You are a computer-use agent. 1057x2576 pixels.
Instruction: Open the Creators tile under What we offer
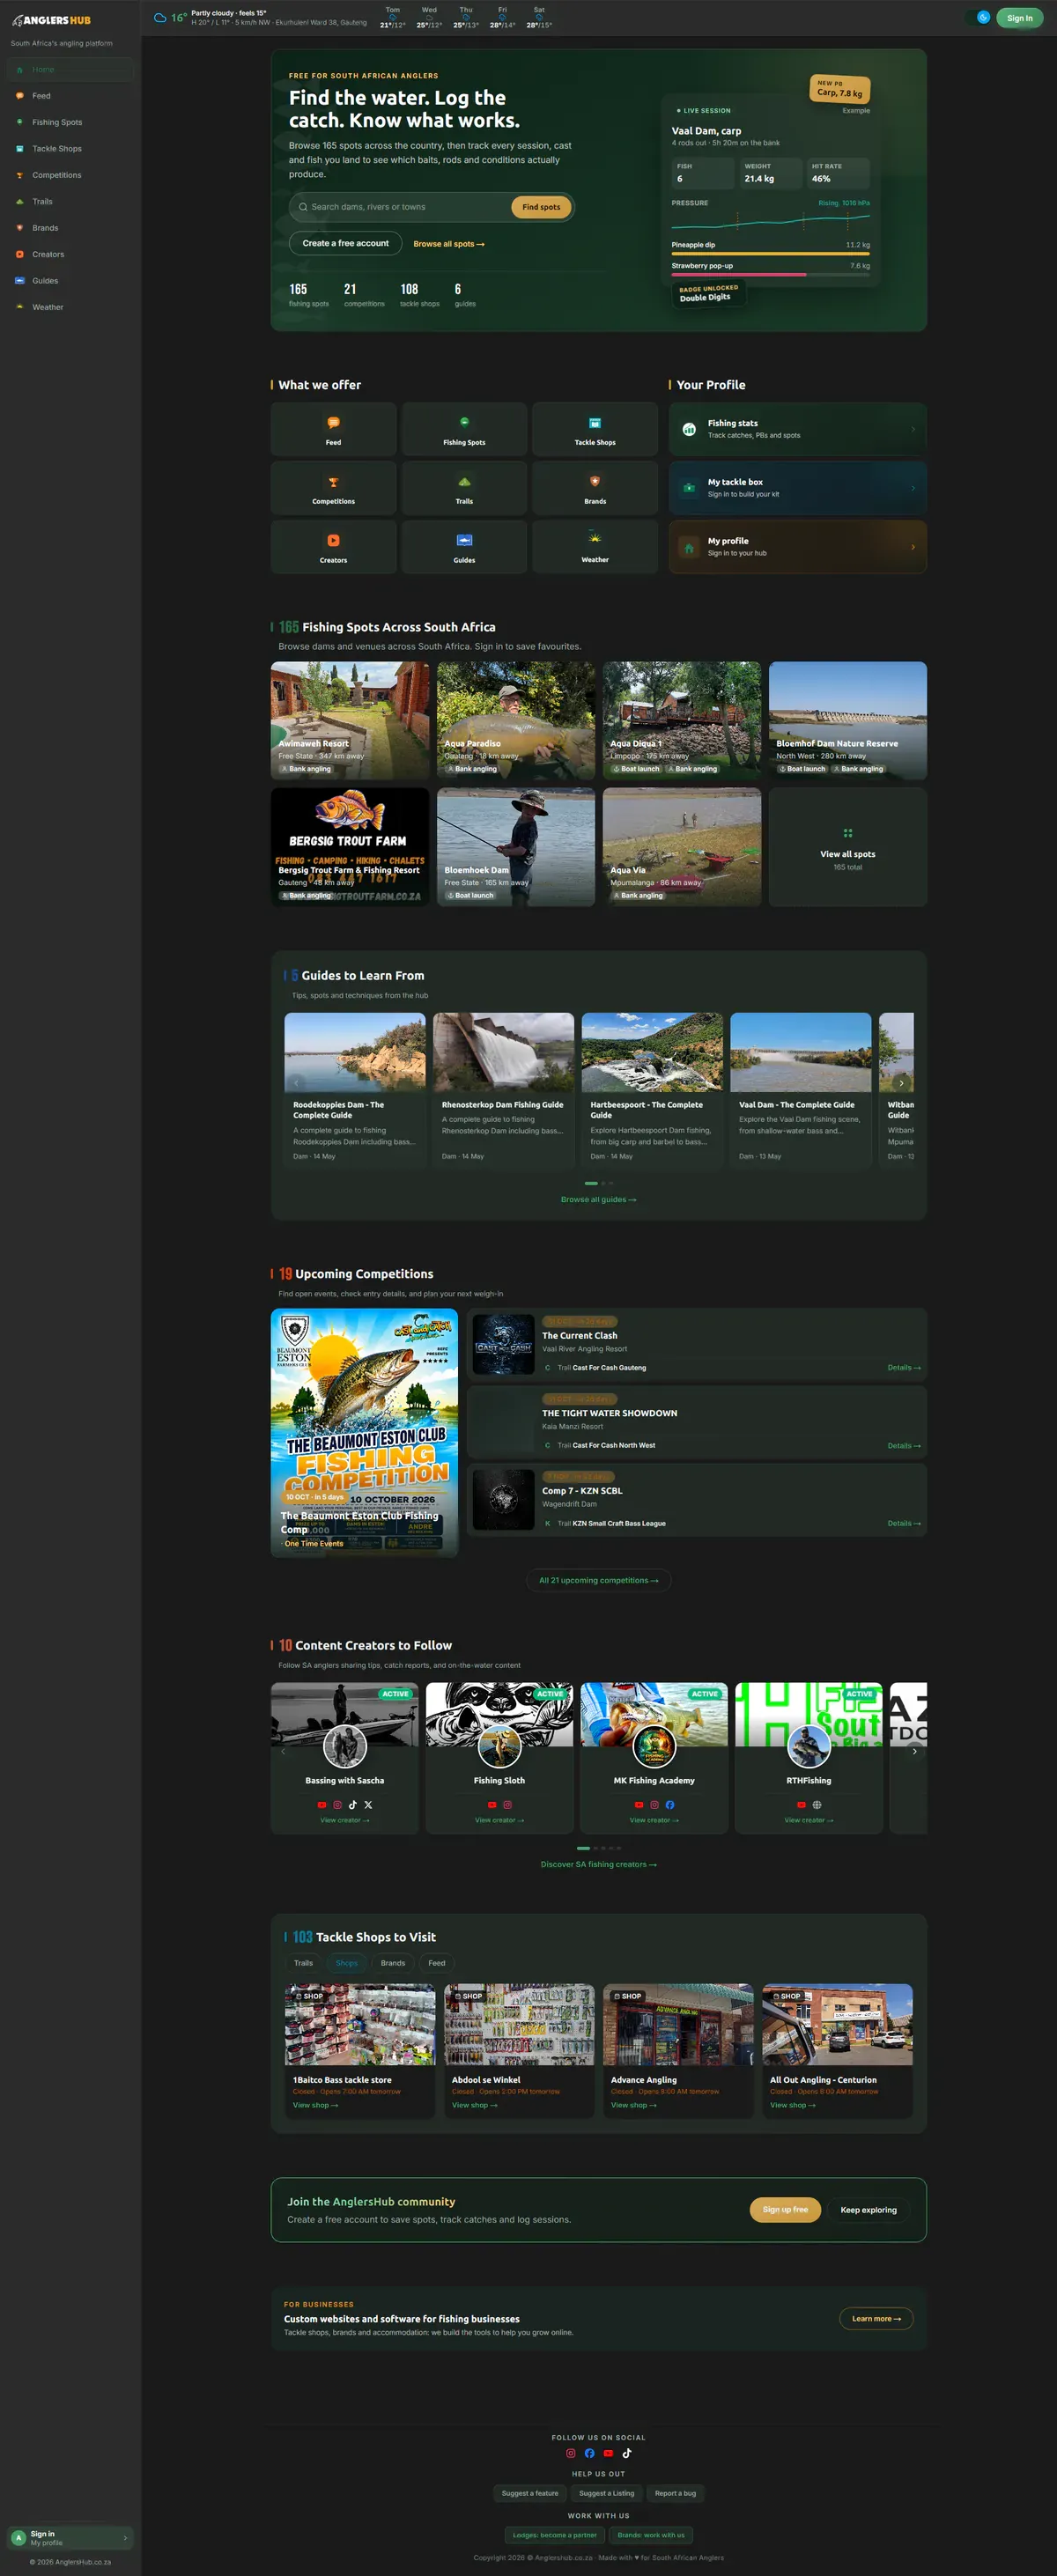tap(333, 547)
